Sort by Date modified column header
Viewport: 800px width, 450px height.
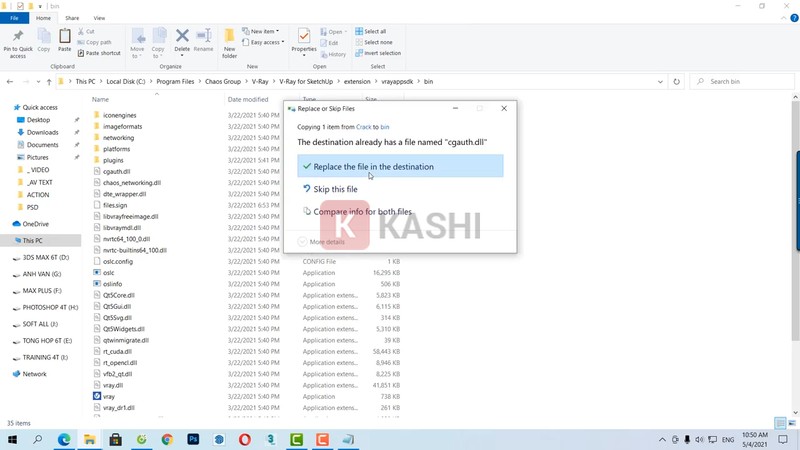[248, 99]
